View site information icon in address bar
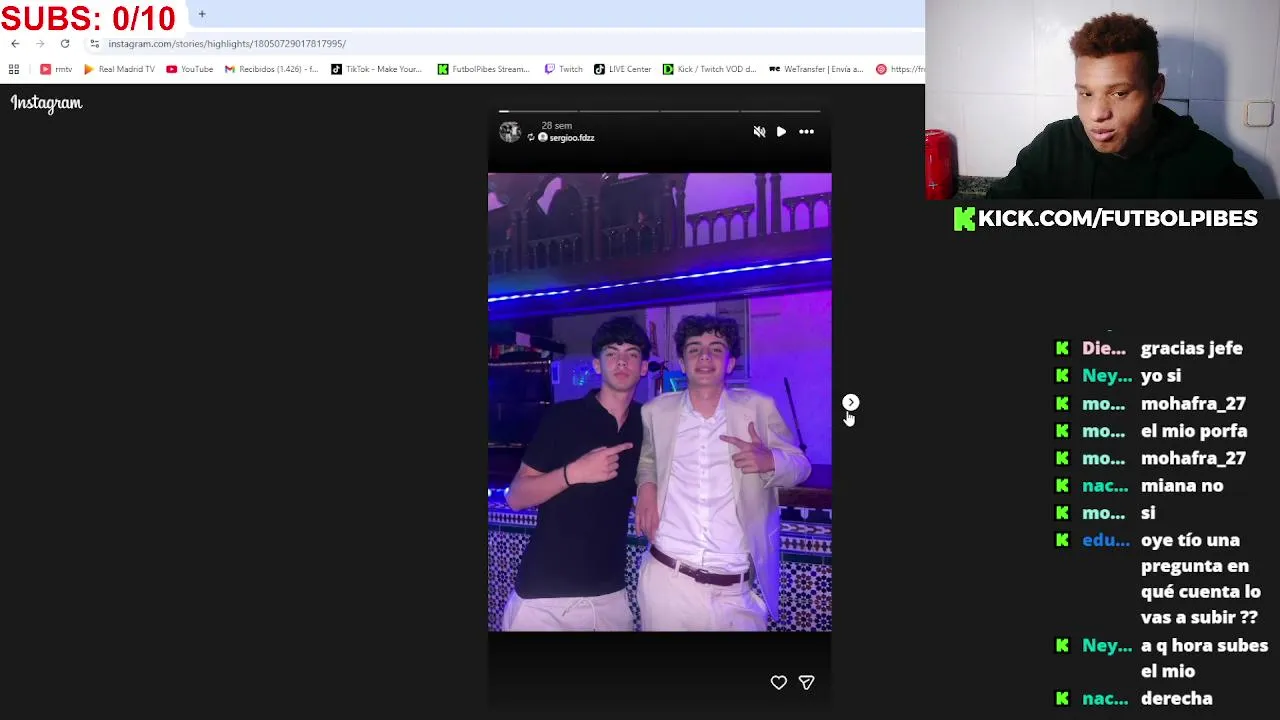The height and width of the screenshot is (720, 1280). (x=95, y=44)
